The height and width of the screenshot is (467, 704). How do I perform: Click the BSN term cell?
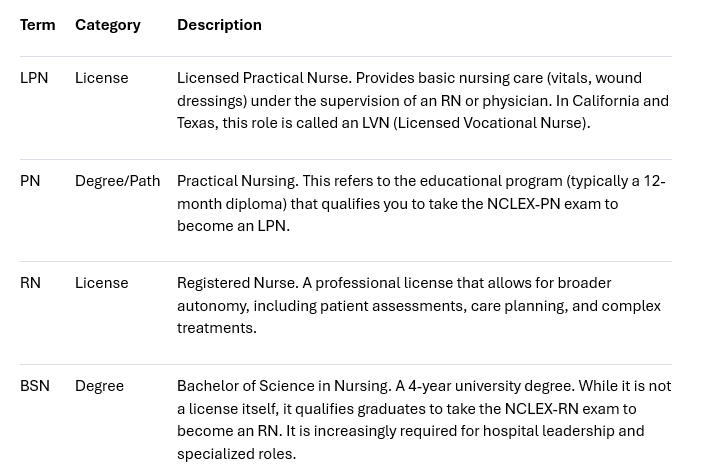(x=35, y=386)
